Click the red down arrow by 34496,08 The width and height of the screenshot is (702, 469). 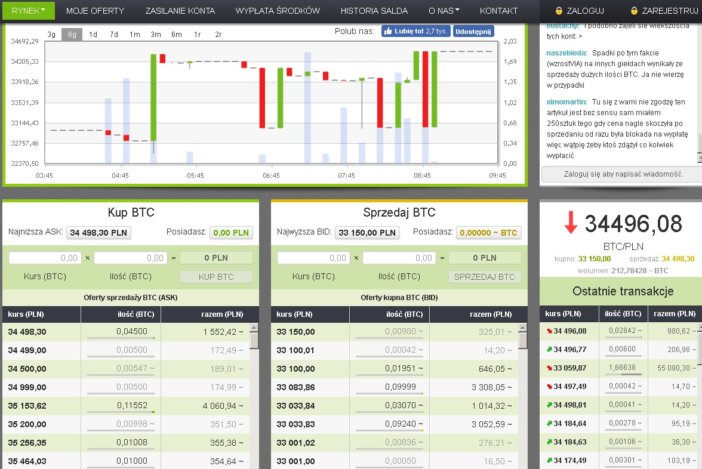(x=570, y=222)
